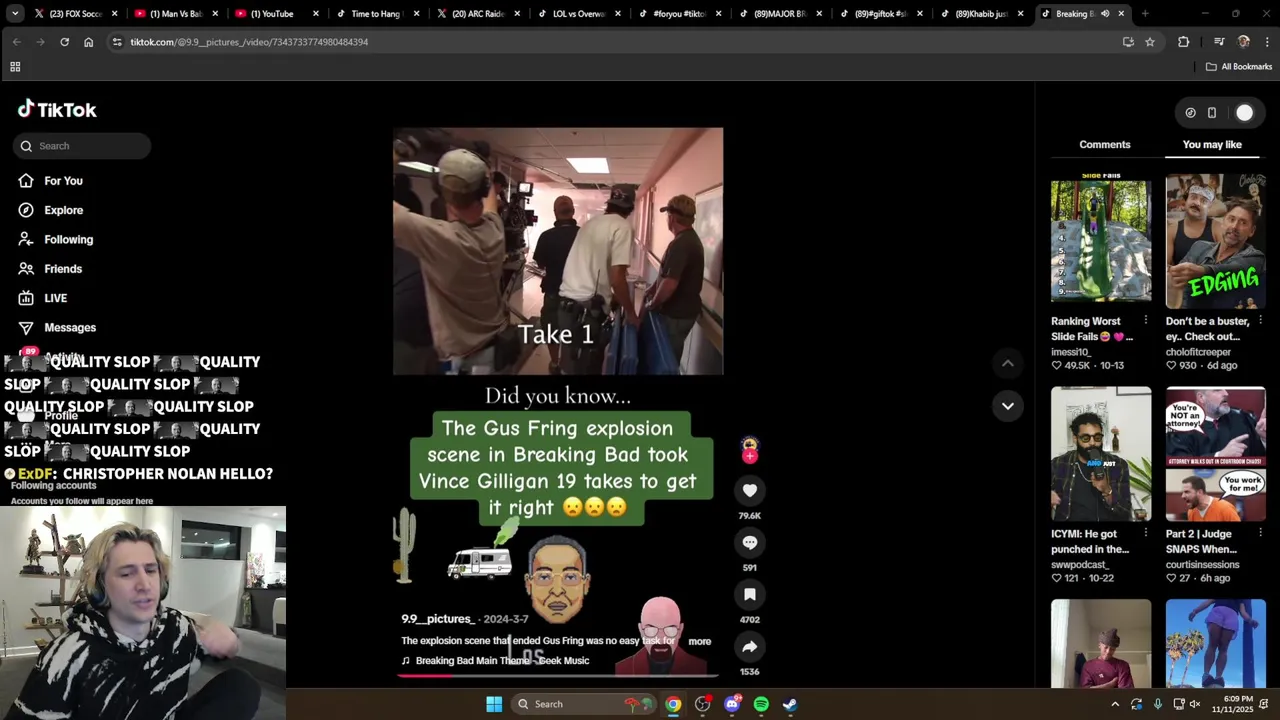The height and width of the screenshot is (720, 1280).
Task: Open the tab search dropdown
Action: [15, 14]
